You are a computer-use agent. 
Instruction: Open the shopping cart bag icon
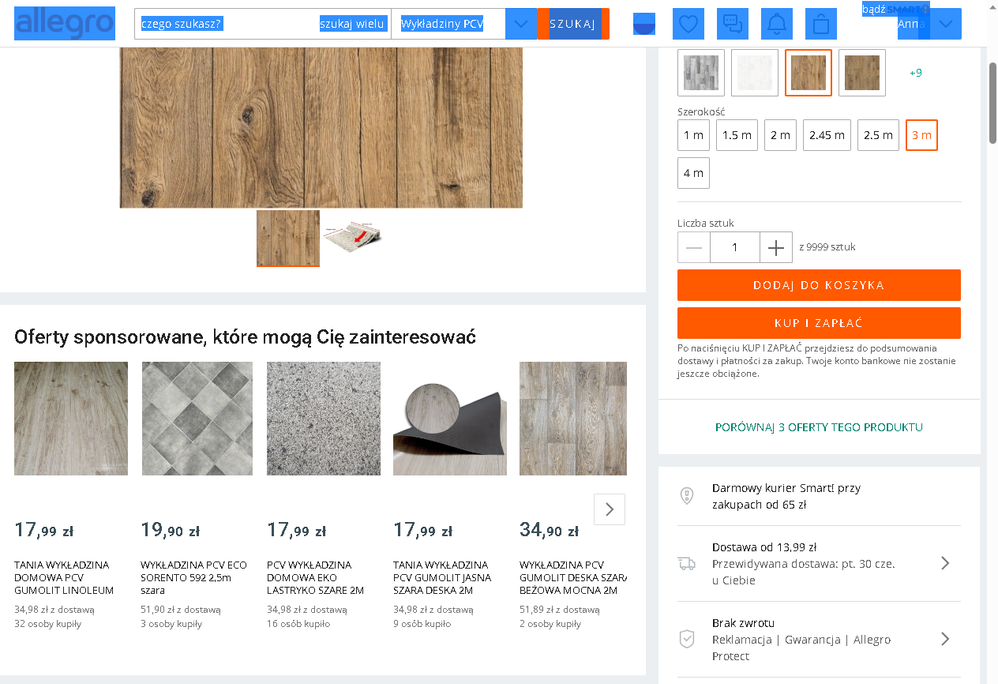(x=820, y=23)
